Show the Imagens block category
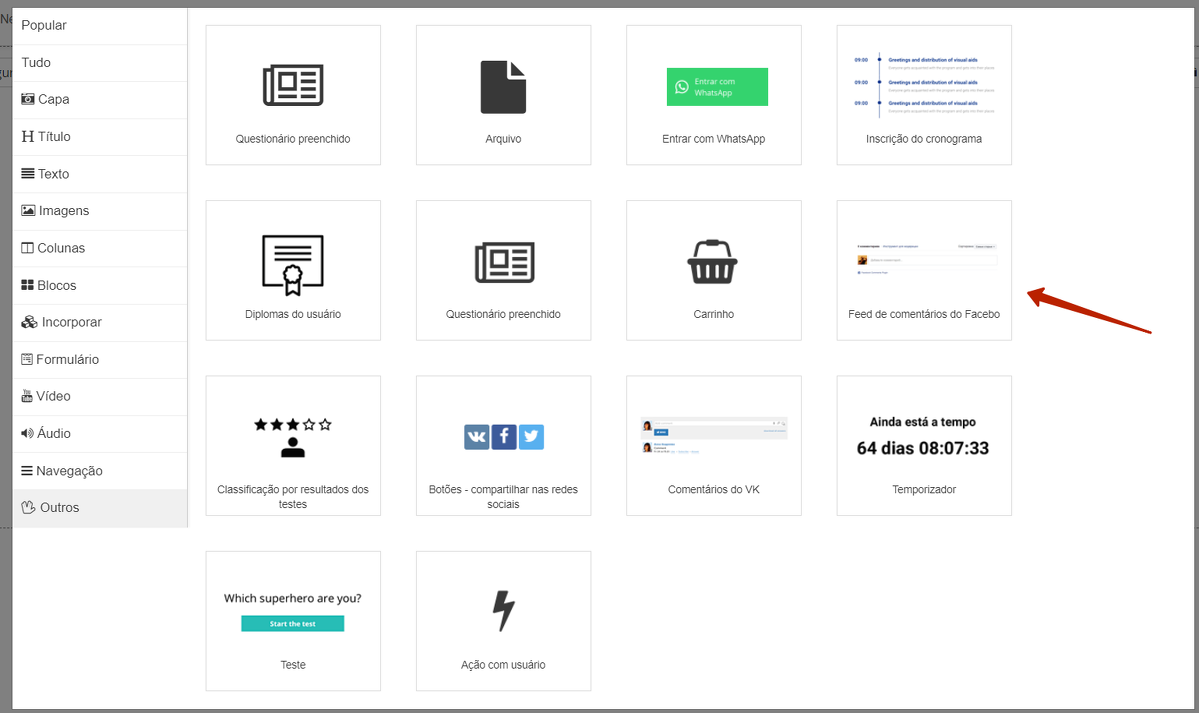Image resolution: width=1199 pixels, height=713 pixels. pos(63,211)
